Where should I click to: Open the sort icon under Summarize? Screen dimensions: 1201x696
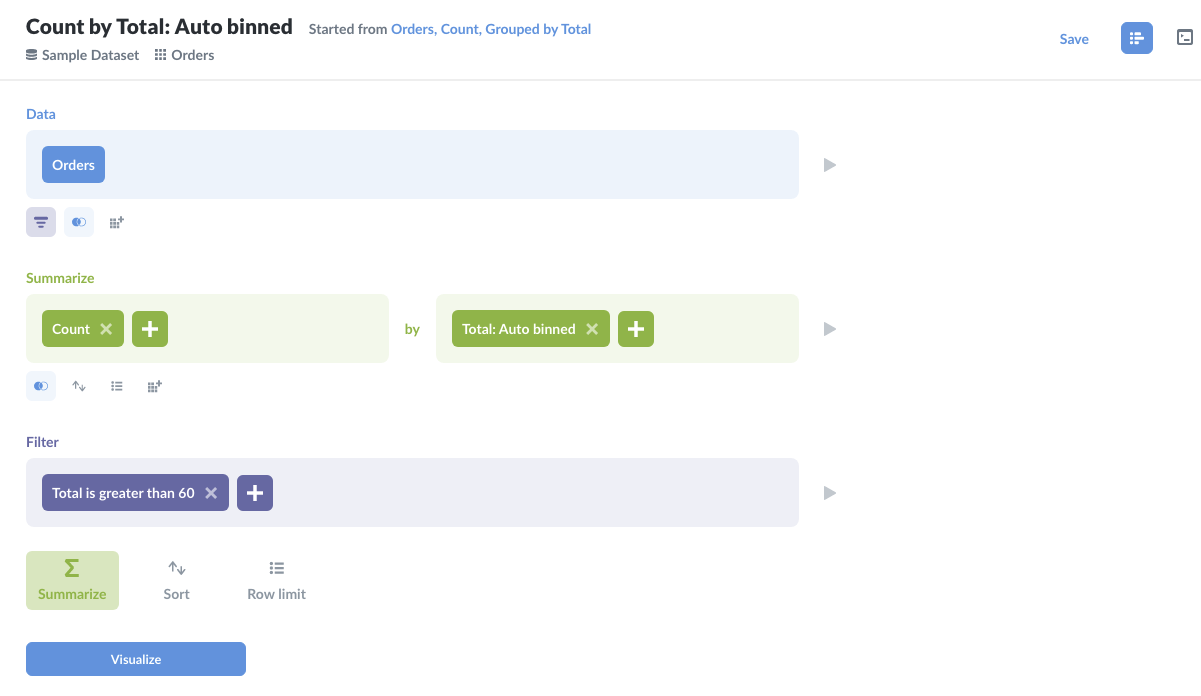point(78,385)
